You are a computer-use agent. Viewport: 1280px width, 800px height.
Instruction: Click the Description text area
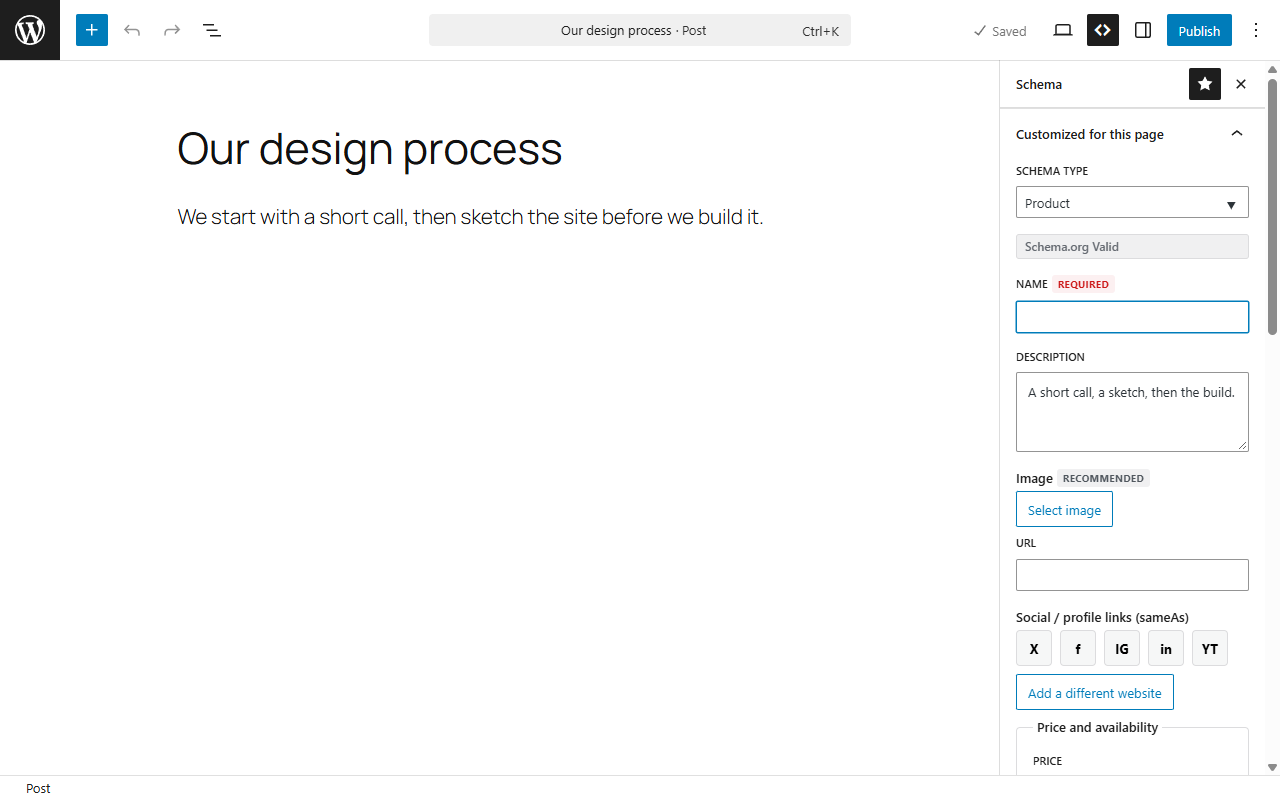[x=1132, y=412]
